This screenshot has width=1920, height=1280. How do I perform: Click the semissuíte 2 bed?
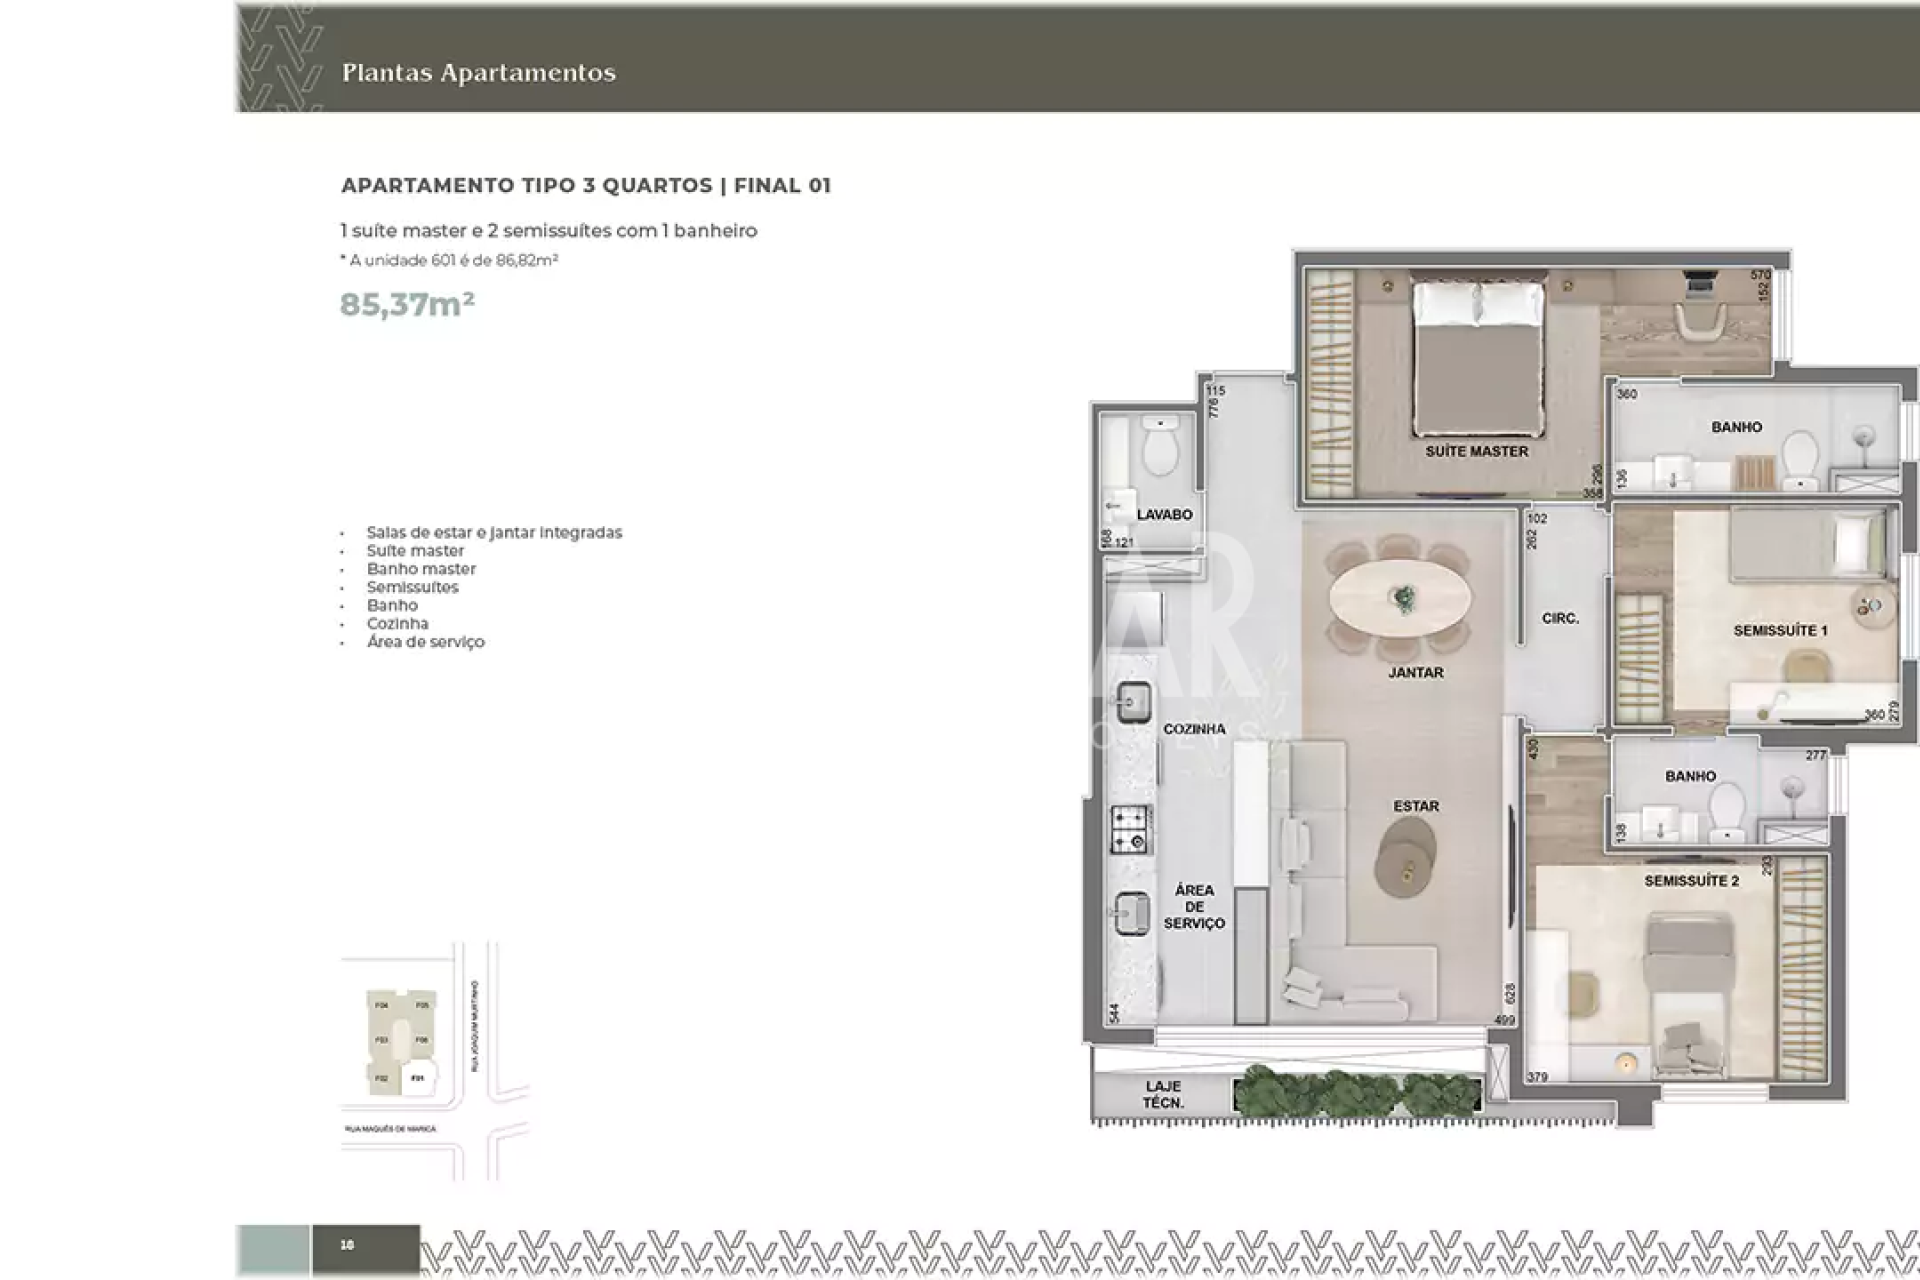[1688, 995]
